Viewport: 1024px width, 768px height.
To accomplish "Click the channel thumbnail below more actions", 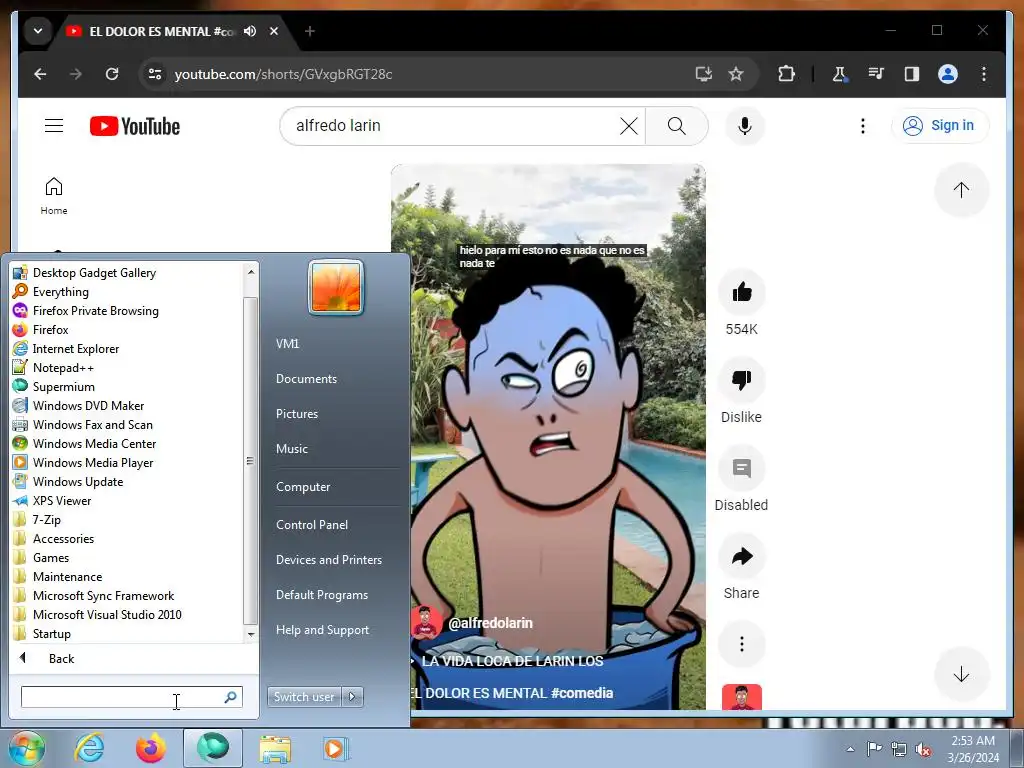I will click(741, 697).
